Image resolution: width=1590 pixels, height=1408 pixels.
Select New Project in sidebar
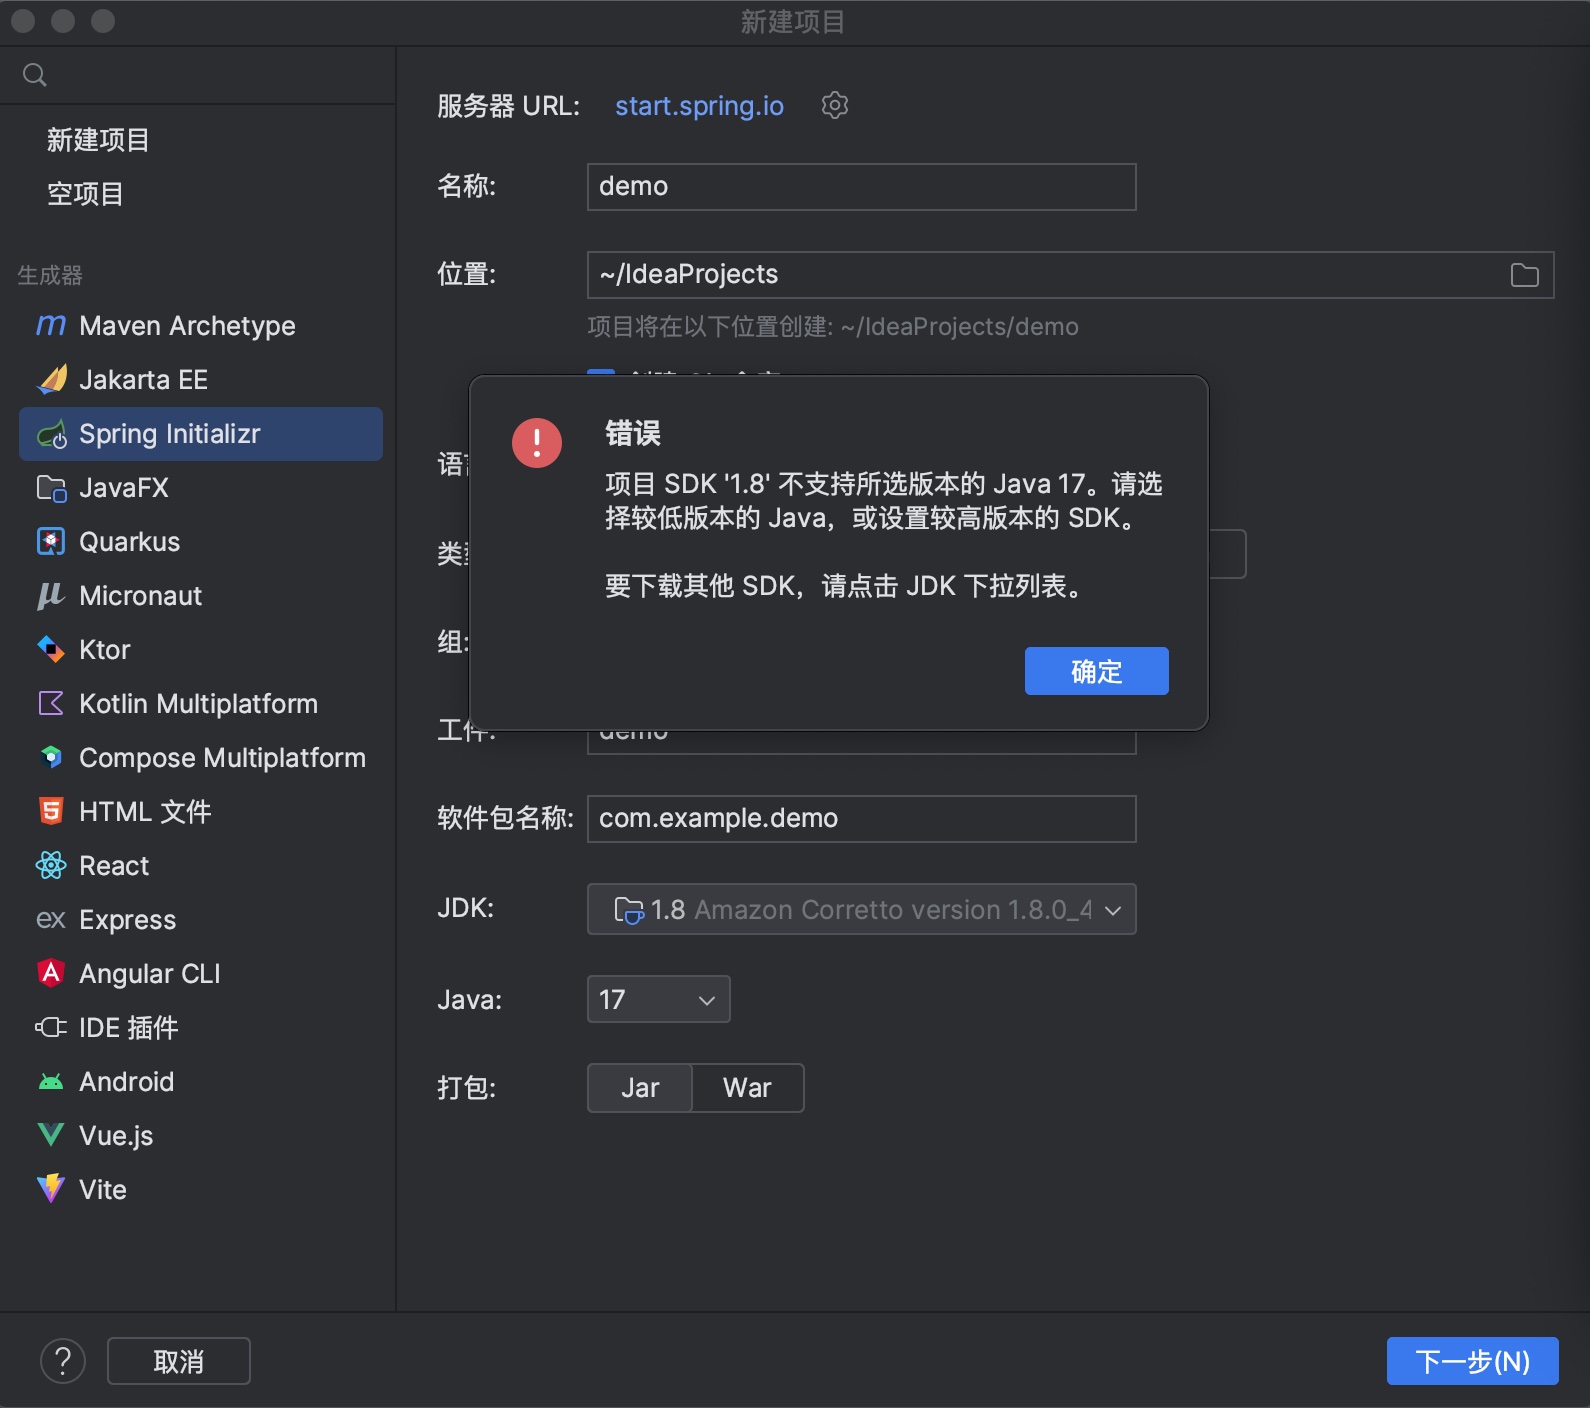coord(98,140)
